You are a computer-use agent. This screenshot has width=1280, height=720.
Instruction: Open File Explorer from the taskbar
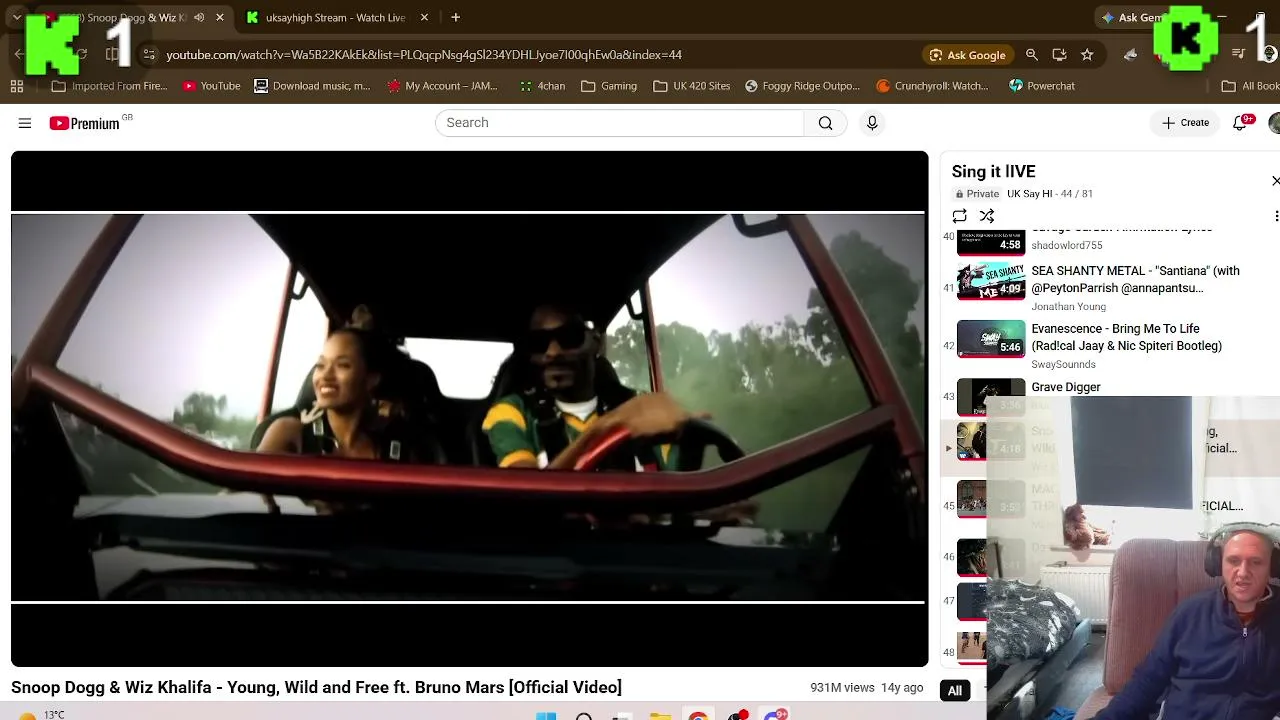tap(660, 715)
